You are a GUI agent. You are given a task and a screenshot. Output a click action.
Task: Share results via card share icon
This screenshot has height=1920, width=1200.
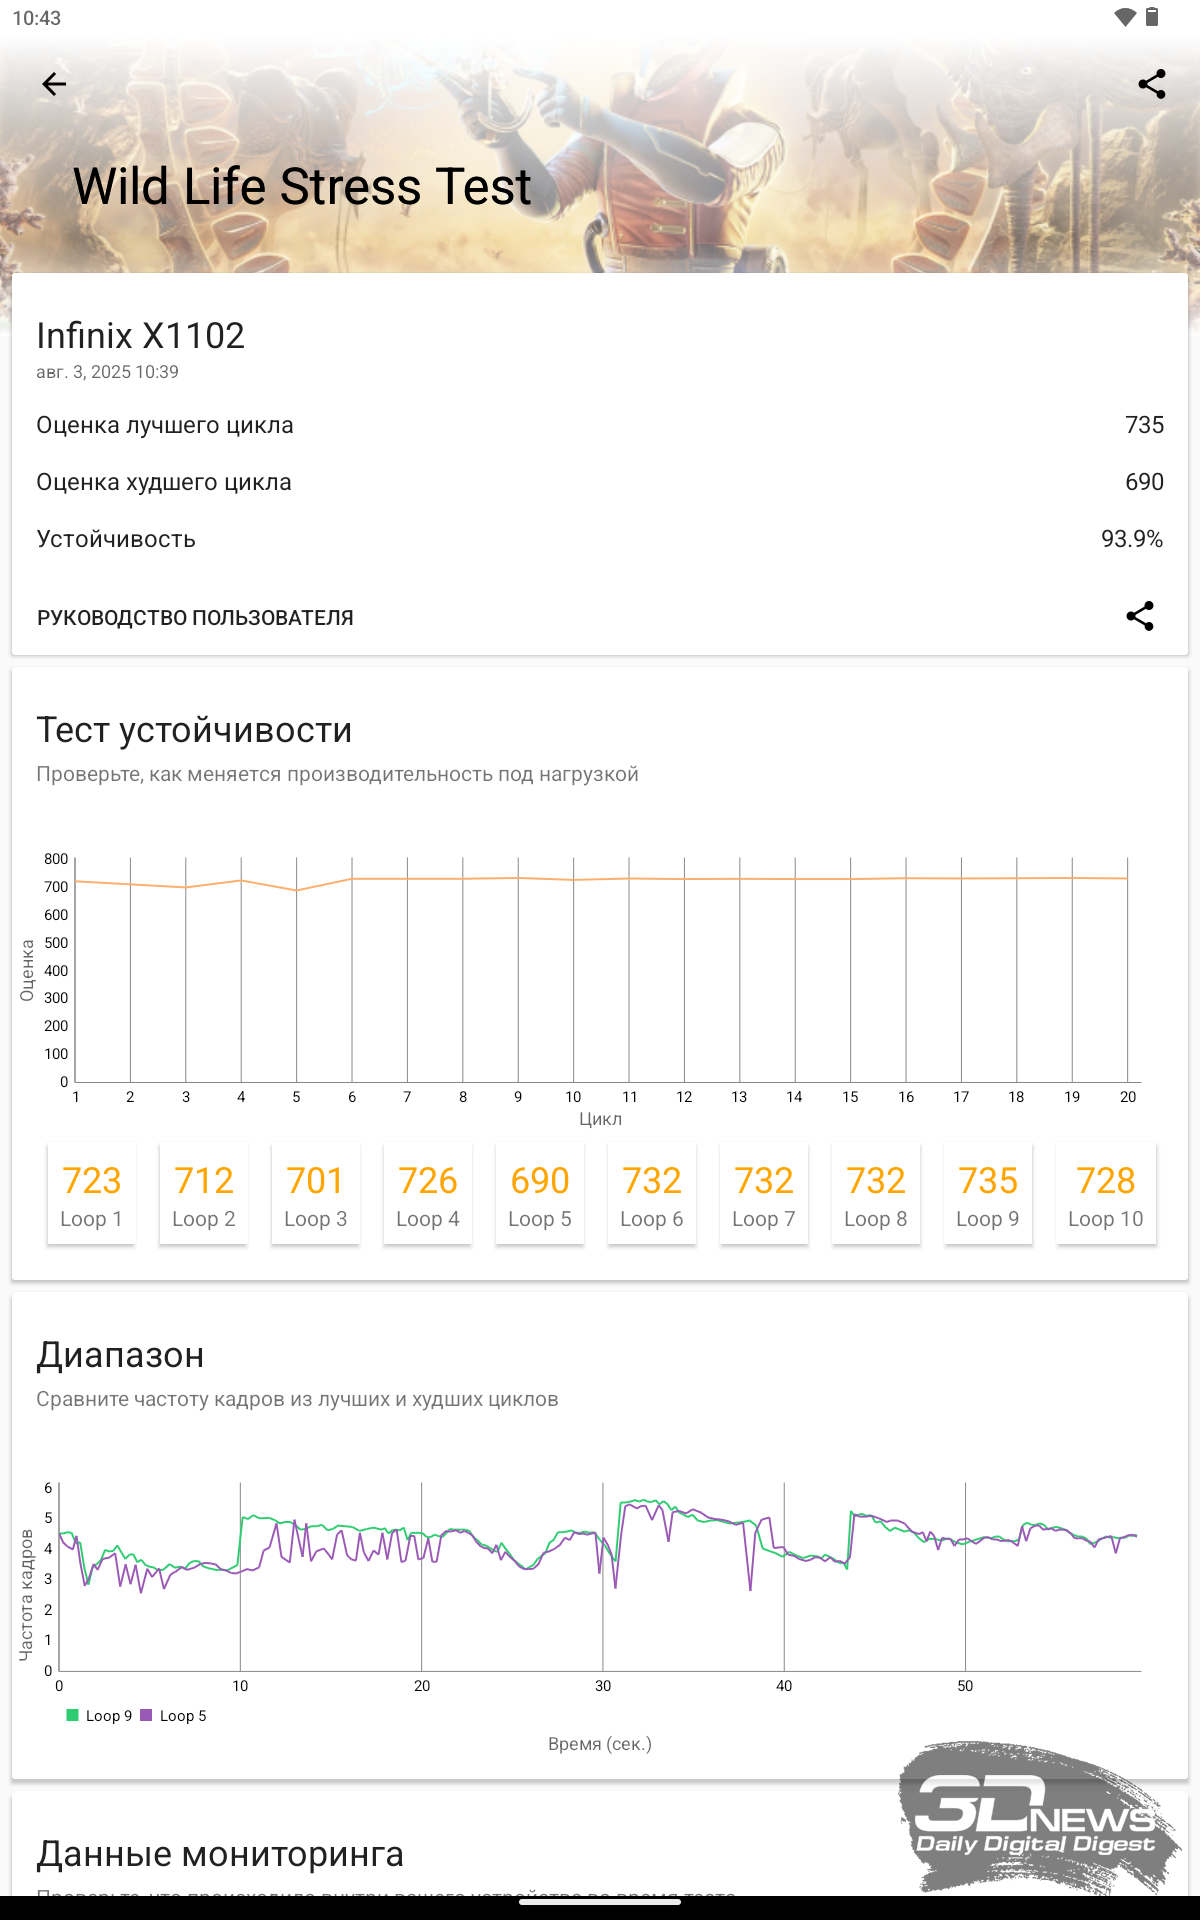coord(1140,616)
